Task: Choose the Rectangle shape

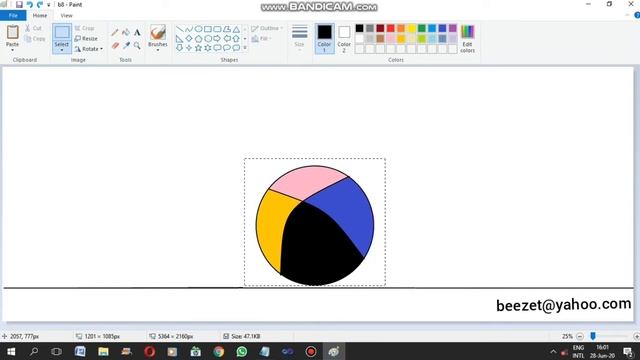Action: click(x=208, y=29)
